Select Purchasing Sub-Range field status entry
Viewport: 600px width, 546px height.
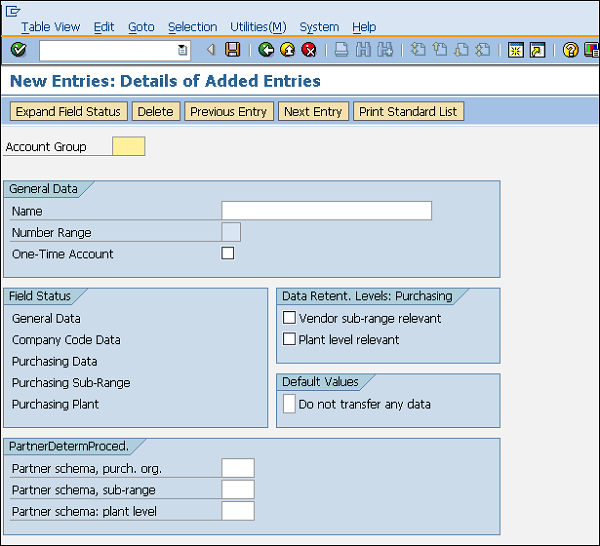click(x=71, y=383)
